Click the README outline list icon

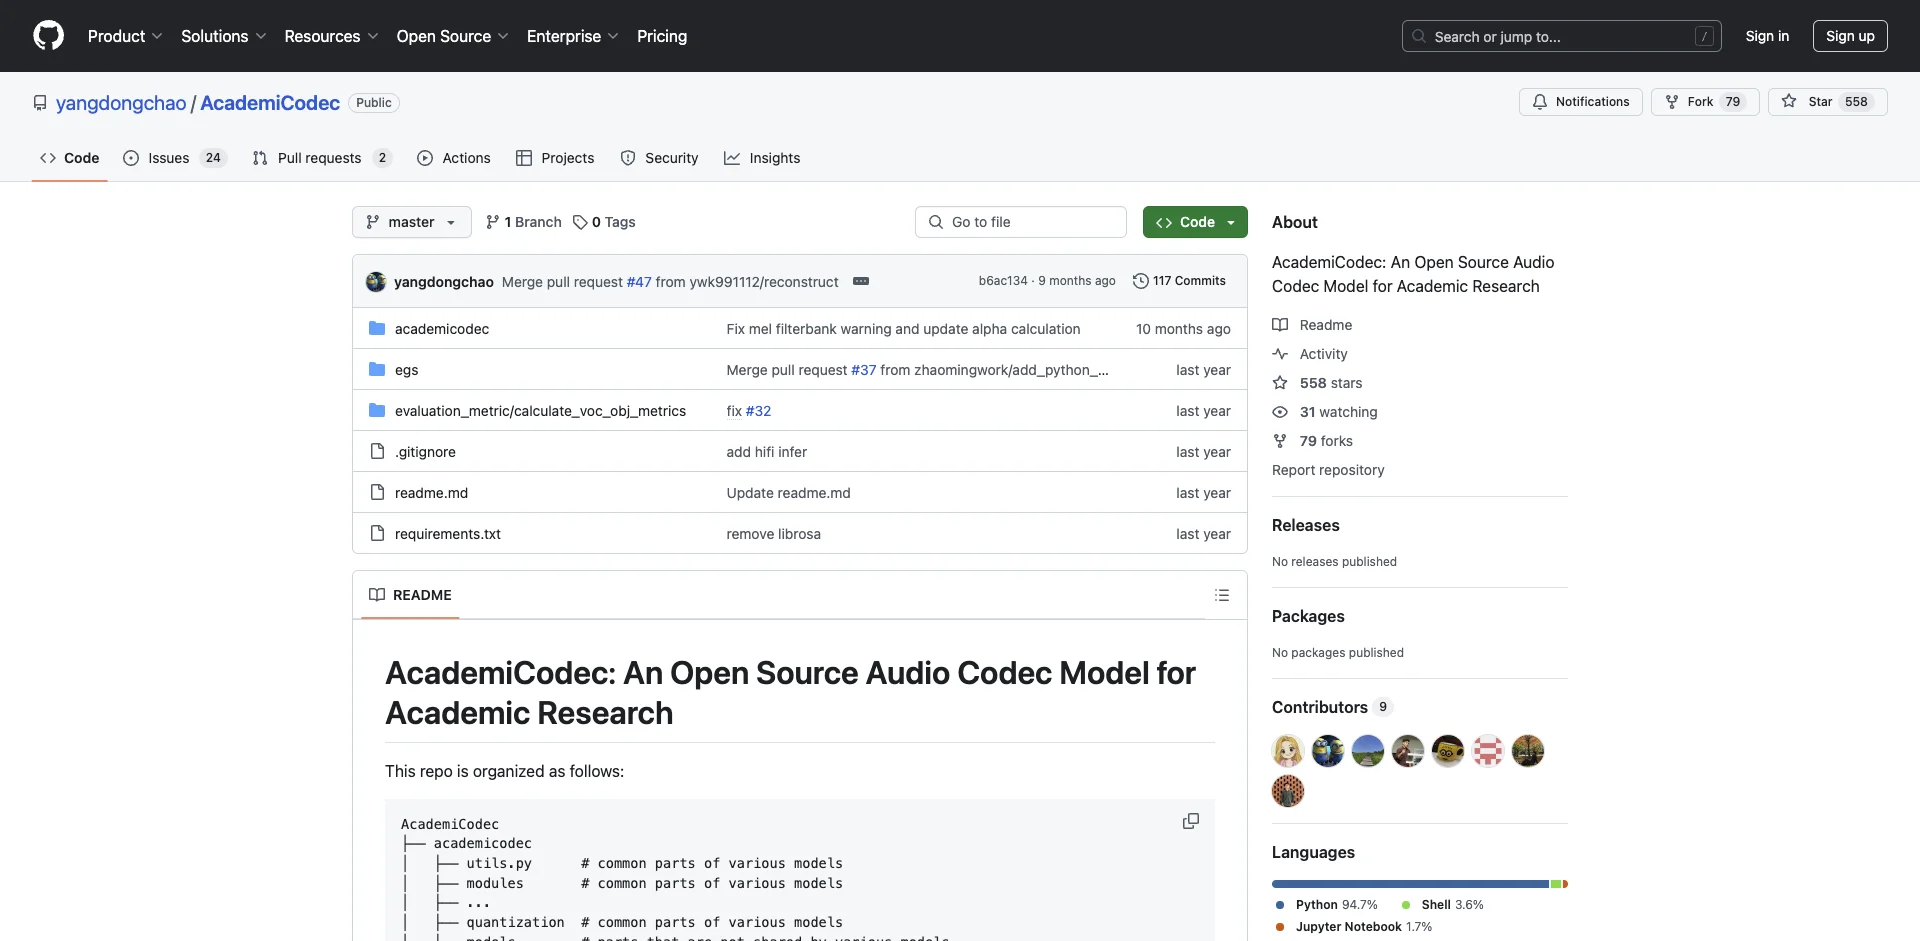click(x=1221, y=595)
